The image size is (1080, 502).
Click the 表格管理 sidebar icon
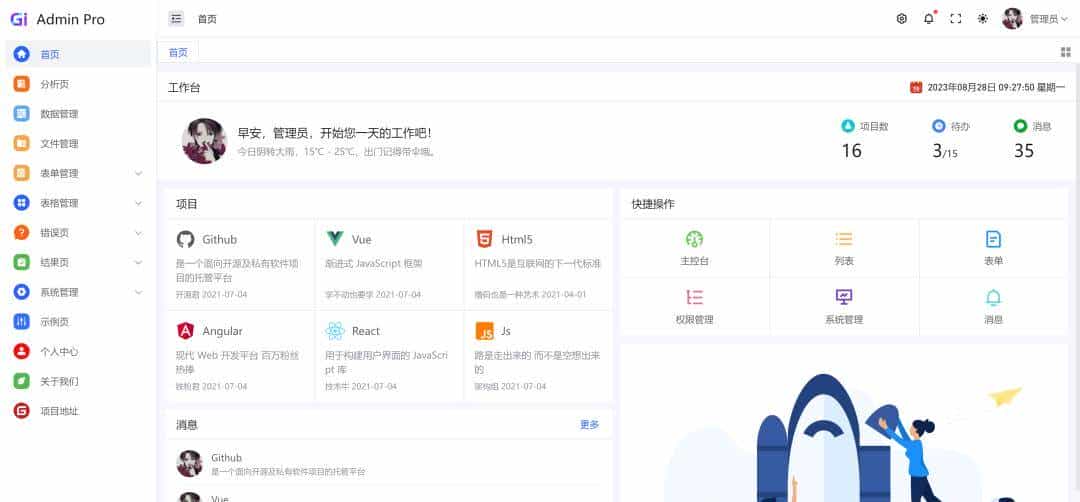click(21, 203)
